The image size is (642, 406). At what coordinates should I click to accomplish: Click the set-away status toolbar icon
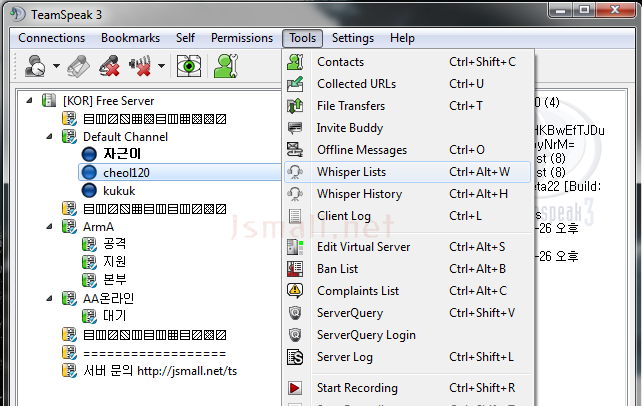coord(36,66)
